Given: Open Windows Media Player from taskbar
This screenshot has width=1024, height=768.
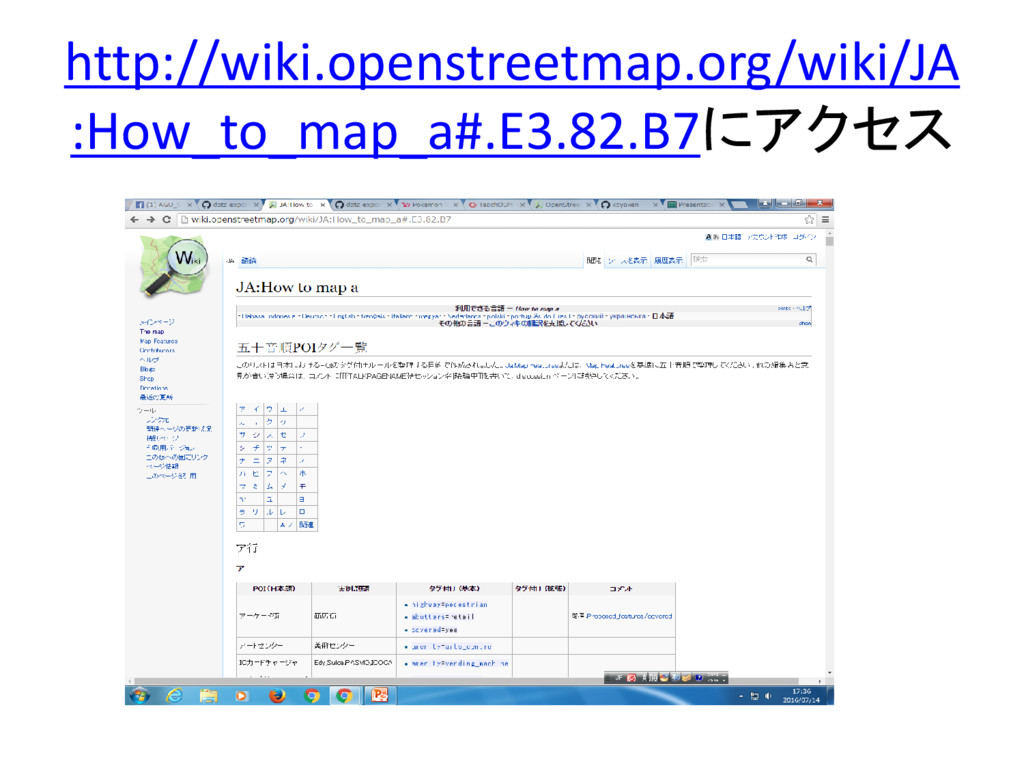Looking at the screenshot, I should (x=242, y=696).
